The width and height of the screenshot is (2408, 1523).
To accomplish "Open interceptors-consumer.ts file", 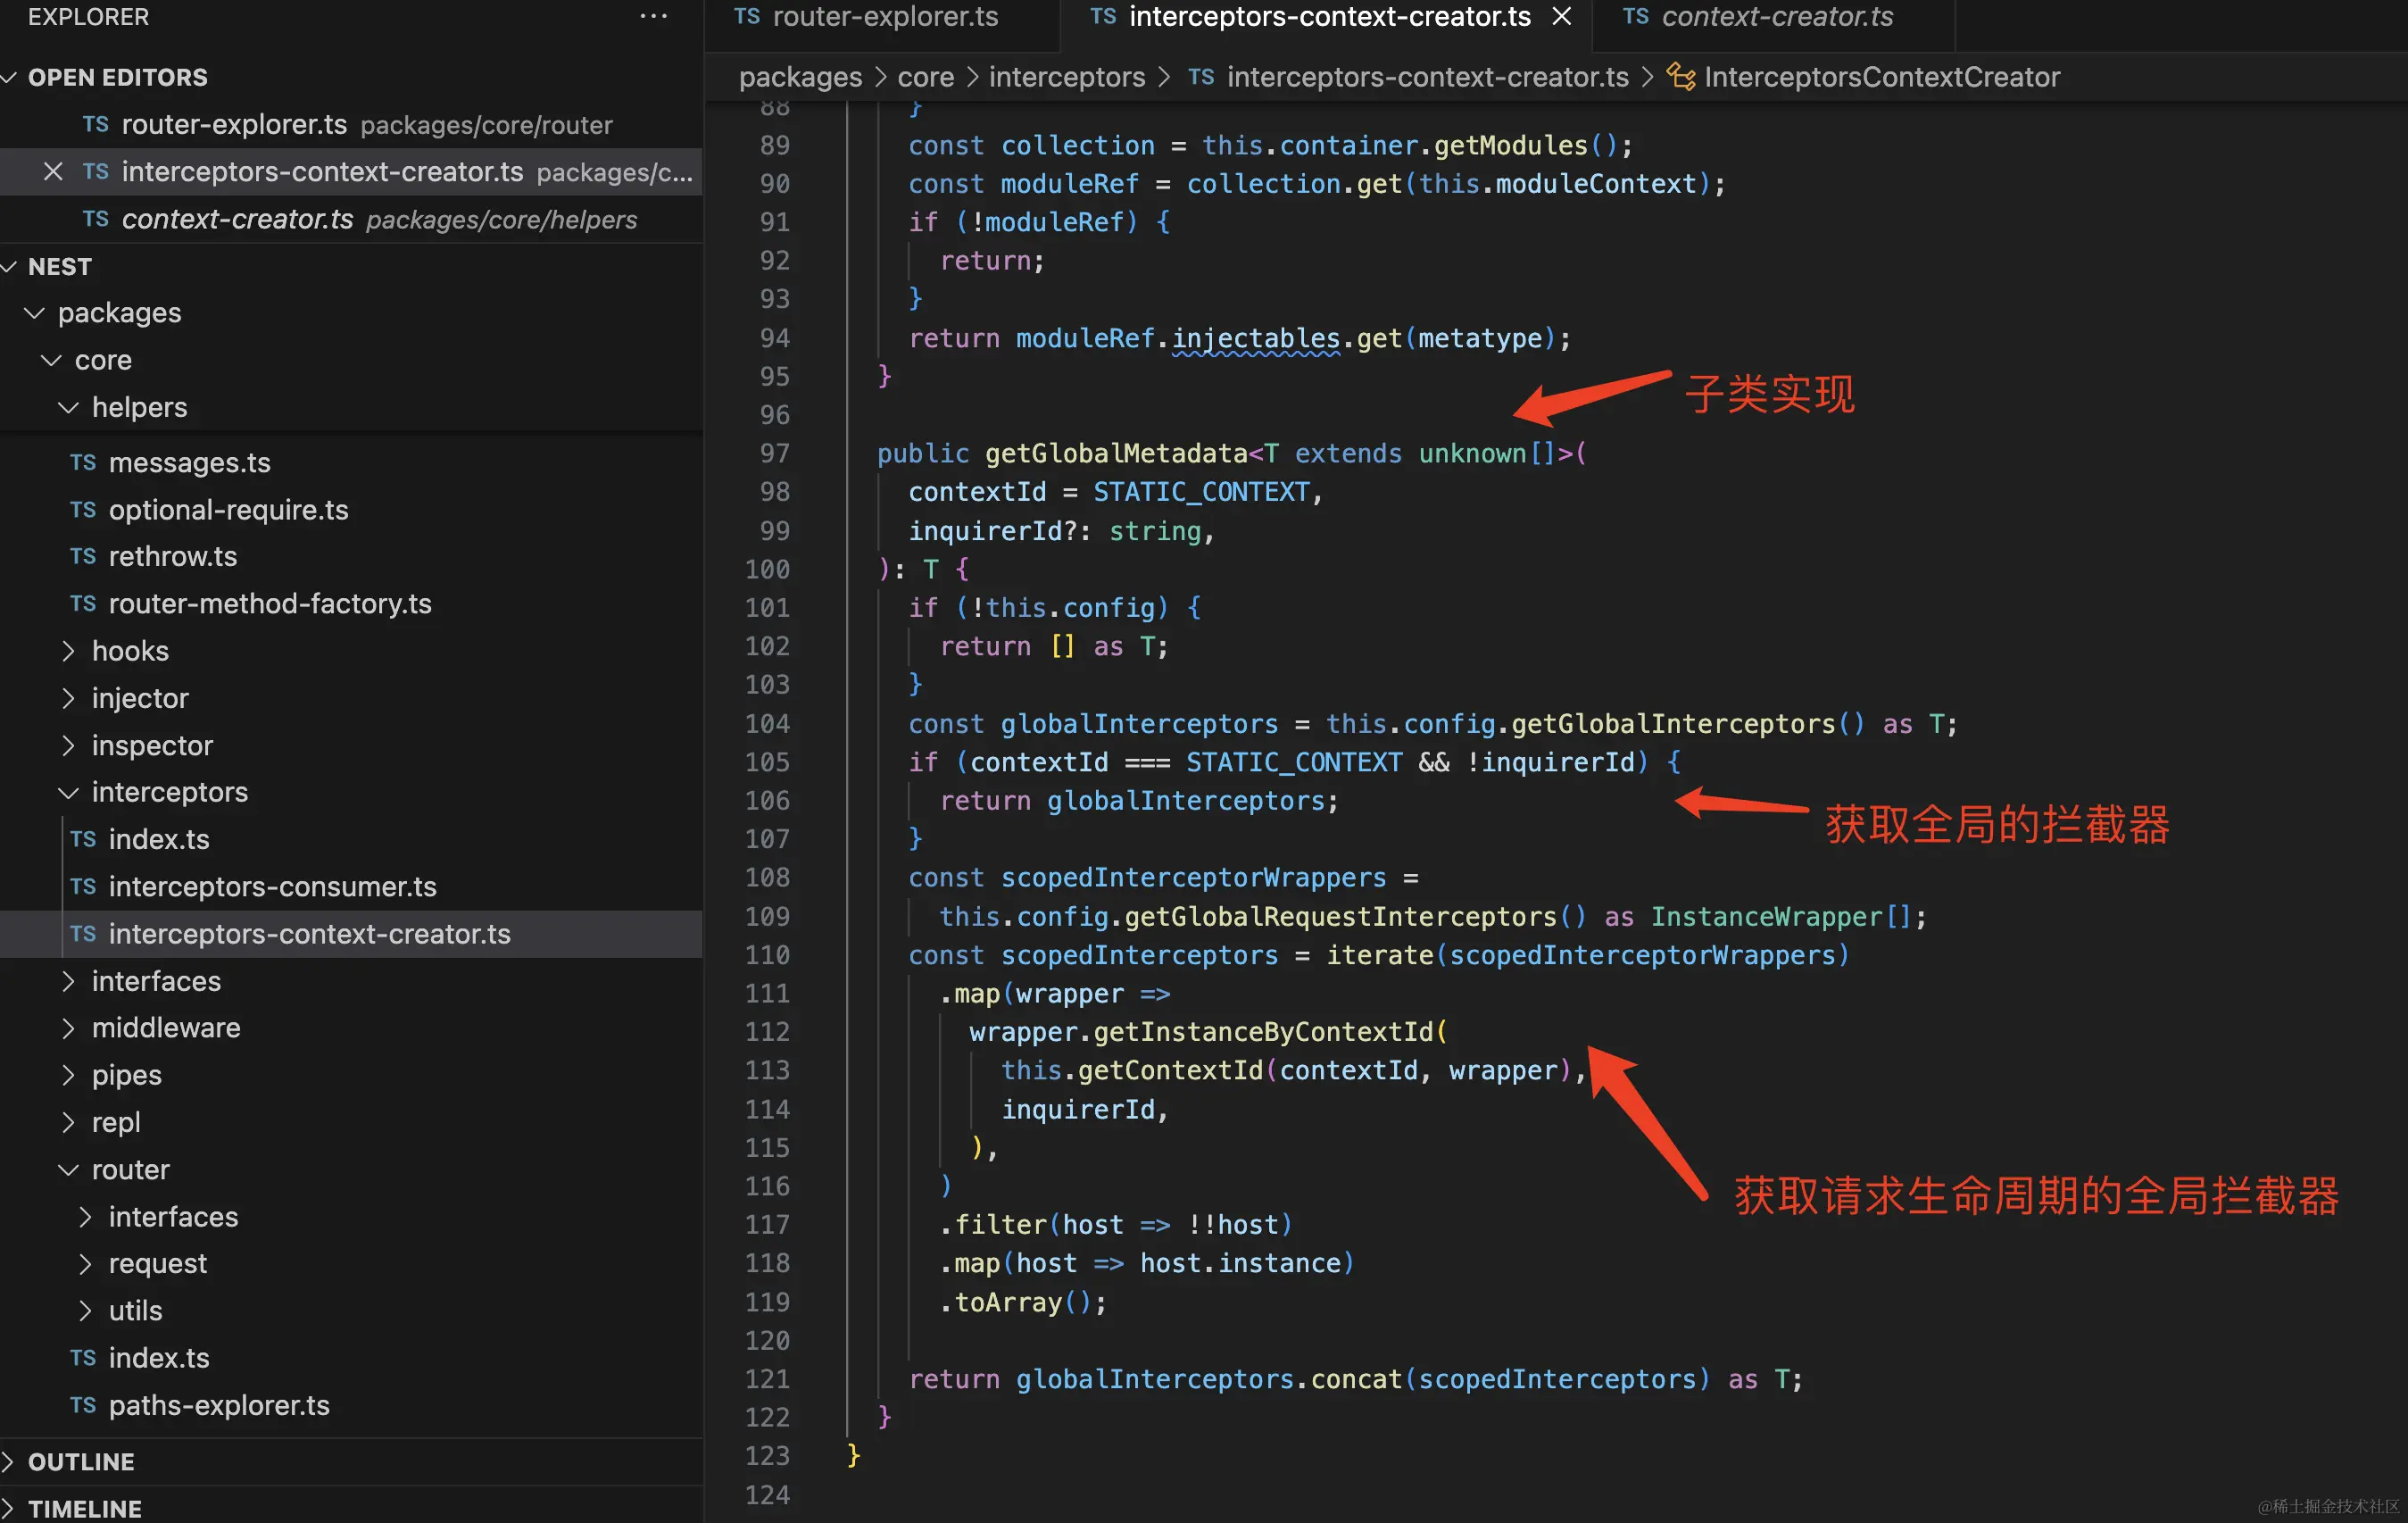I will pos(351,886).
